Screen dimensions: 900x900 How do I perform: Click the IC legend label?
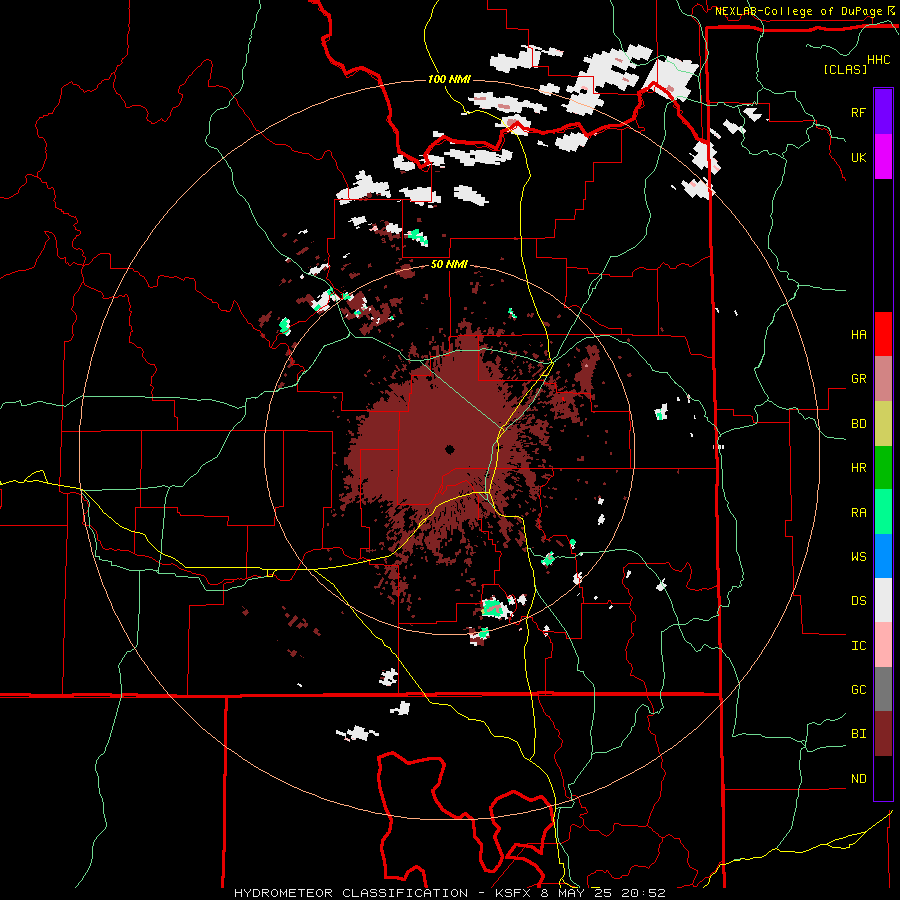858,646
